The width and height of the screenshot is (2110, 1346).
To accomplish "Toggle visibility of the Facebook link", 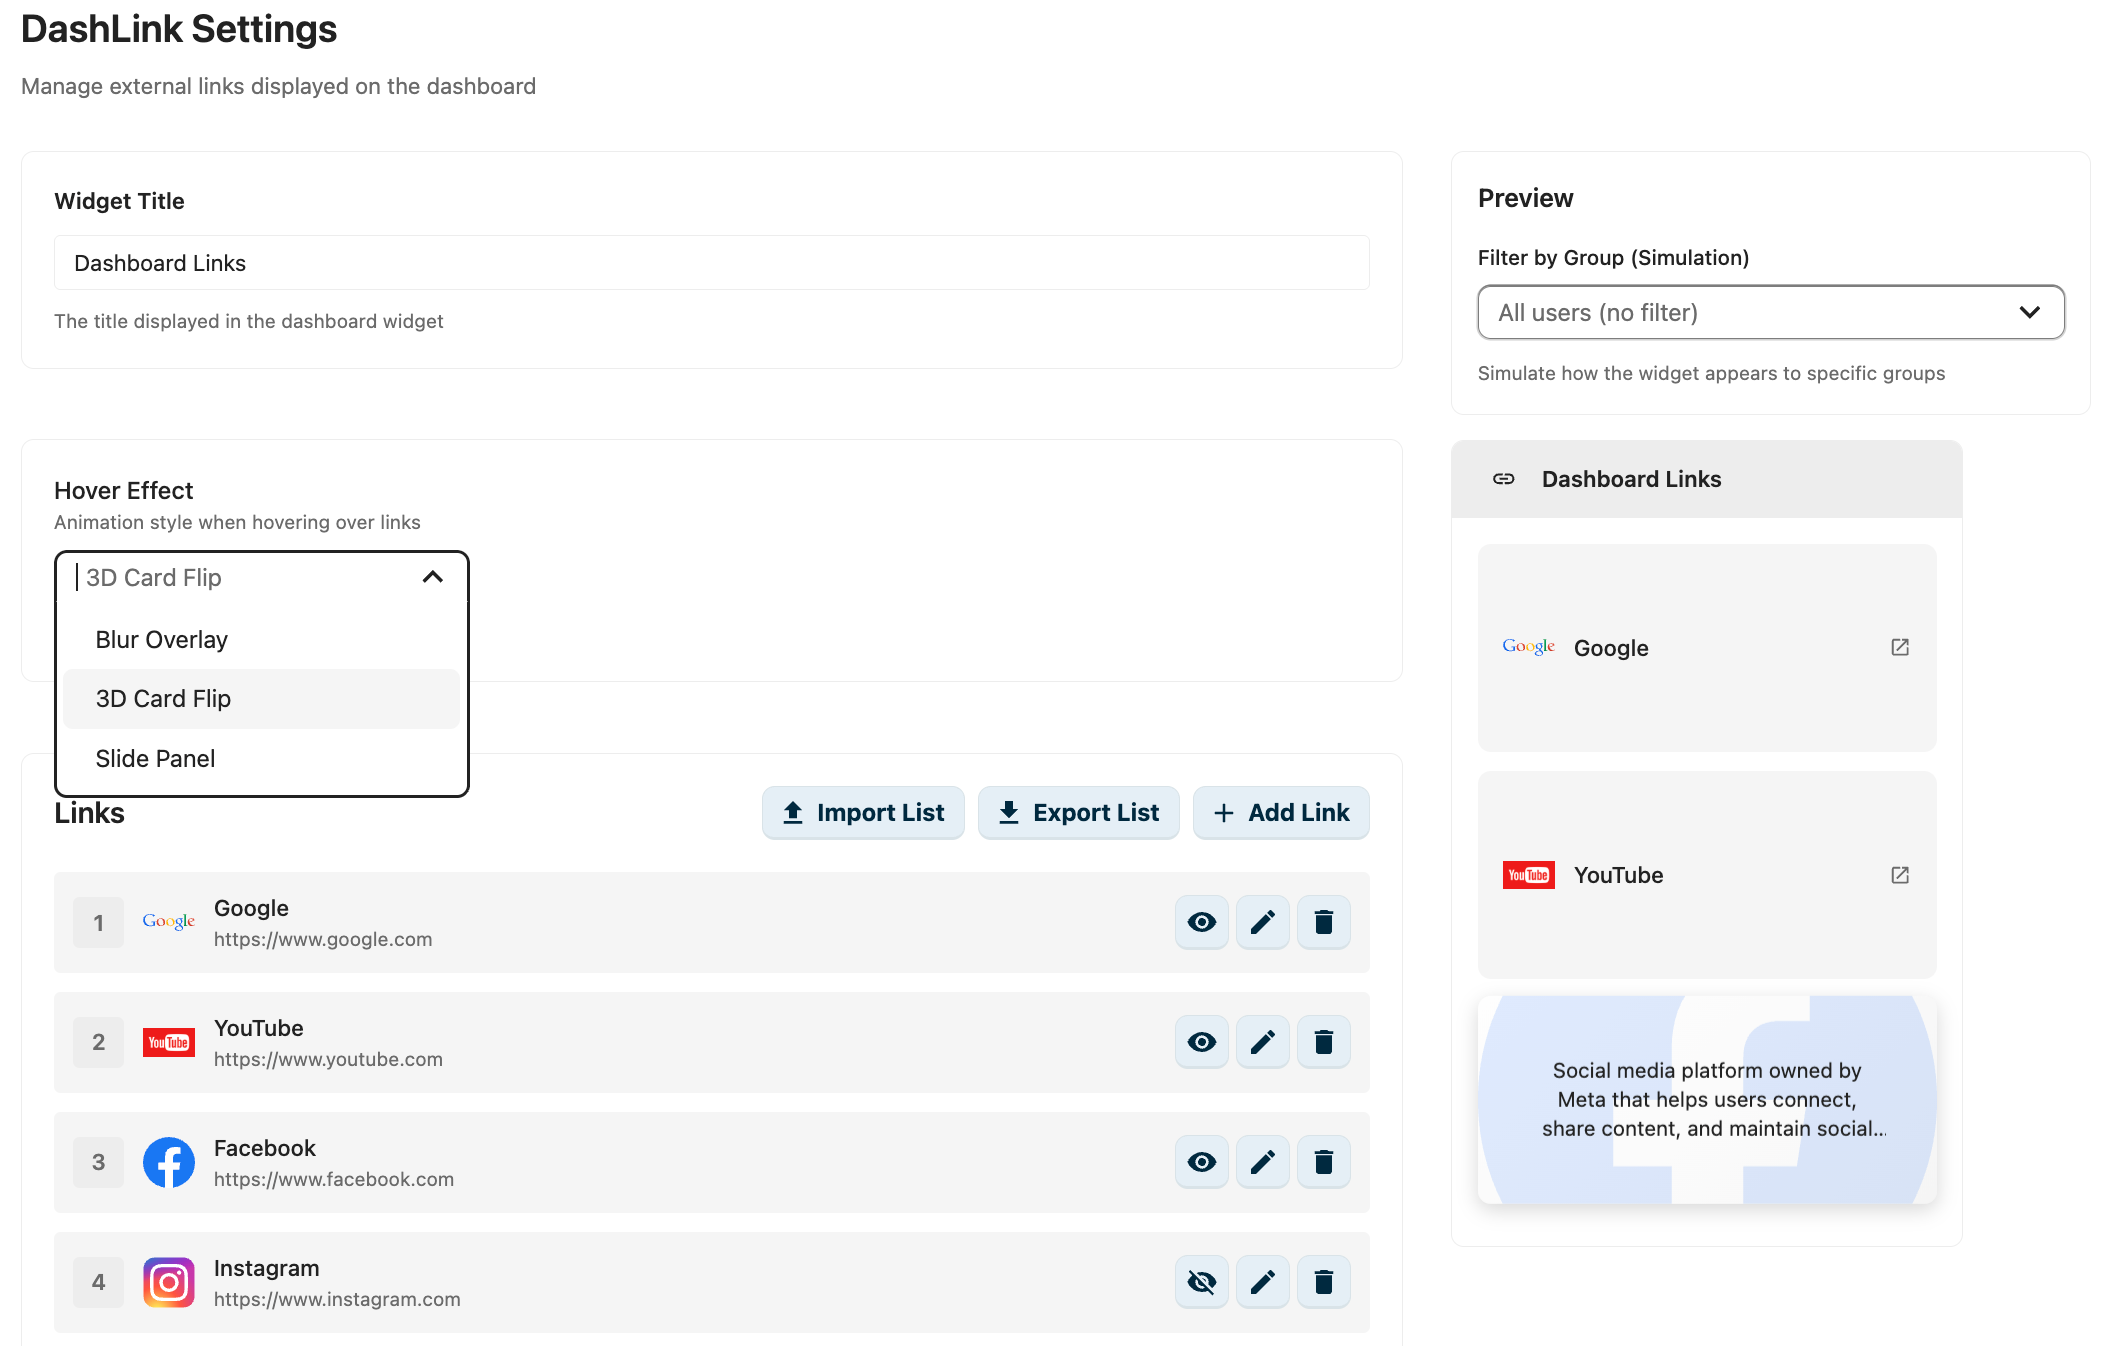I will (1201, 1162).
